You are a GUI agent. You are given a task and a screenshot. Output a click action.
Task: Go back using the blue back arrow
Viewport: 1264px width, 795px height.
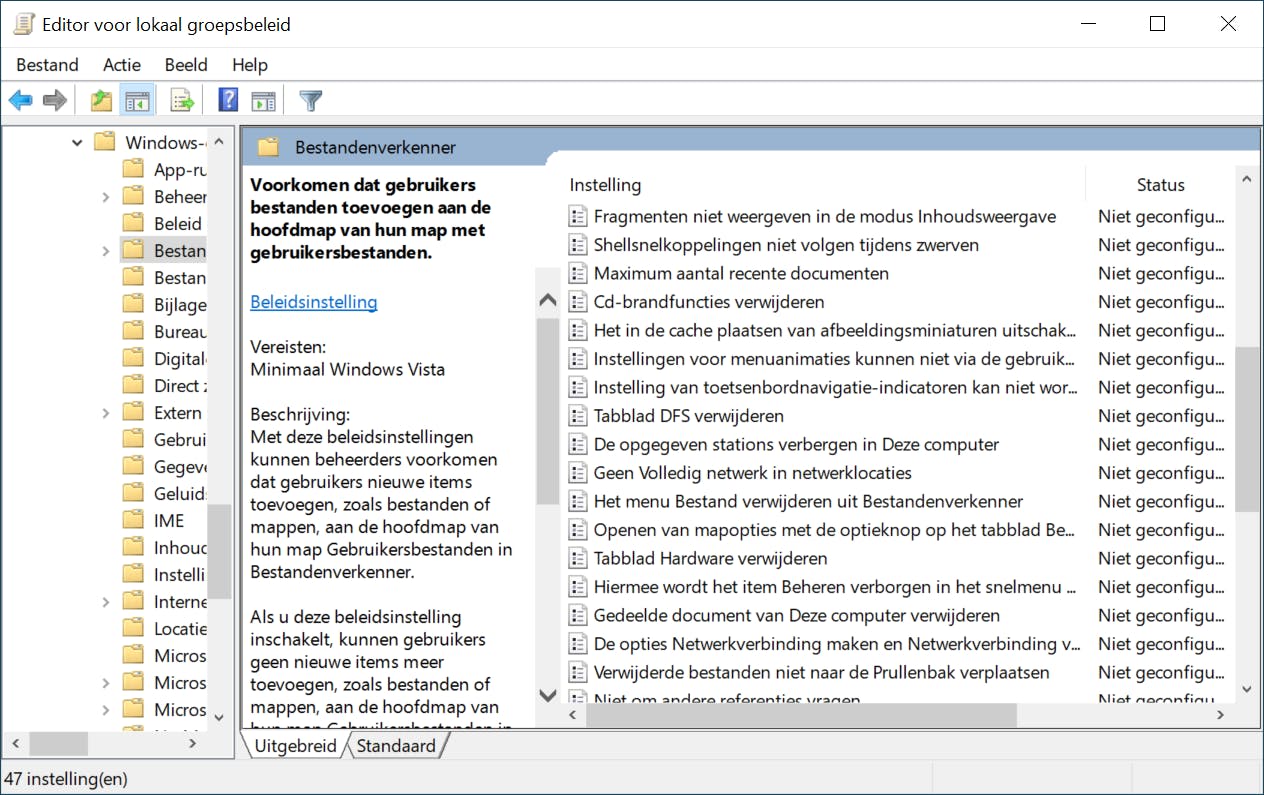(x=20, y=100)
